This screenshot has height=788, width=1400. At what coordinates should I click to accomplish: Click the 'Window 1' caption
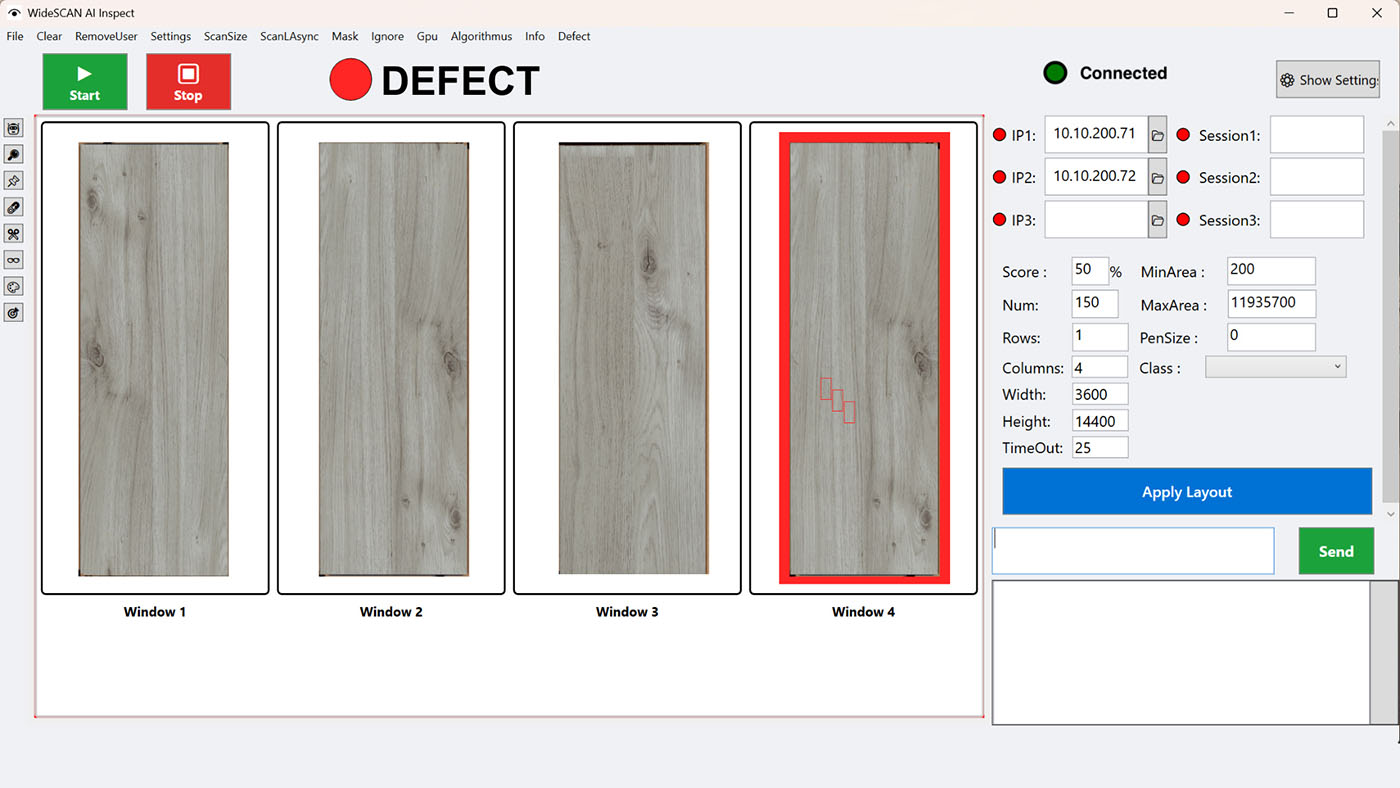pos(155,612)
